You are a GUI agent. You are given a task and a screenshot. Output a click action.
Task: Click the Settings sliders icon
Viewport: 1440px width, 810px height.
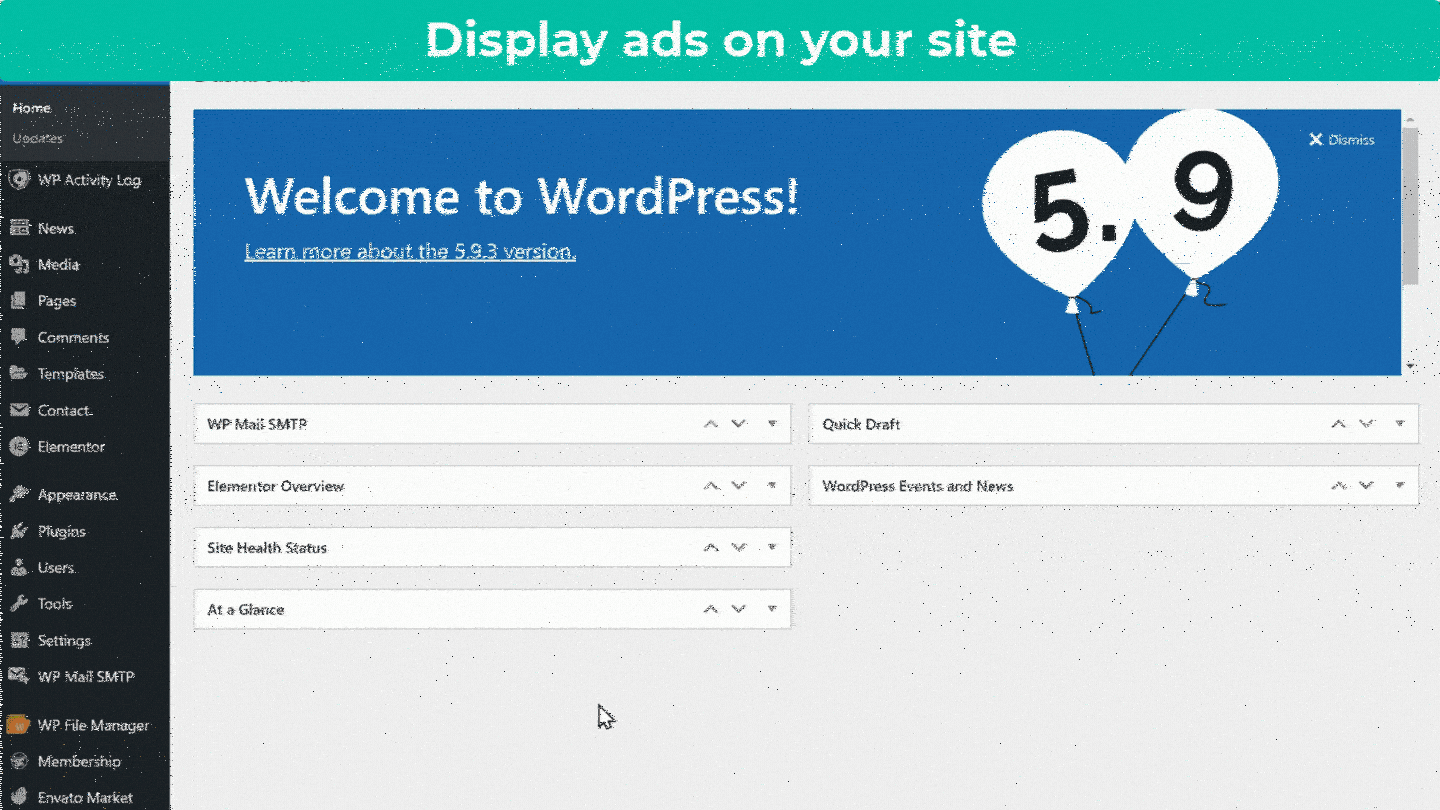click(19, 640)
